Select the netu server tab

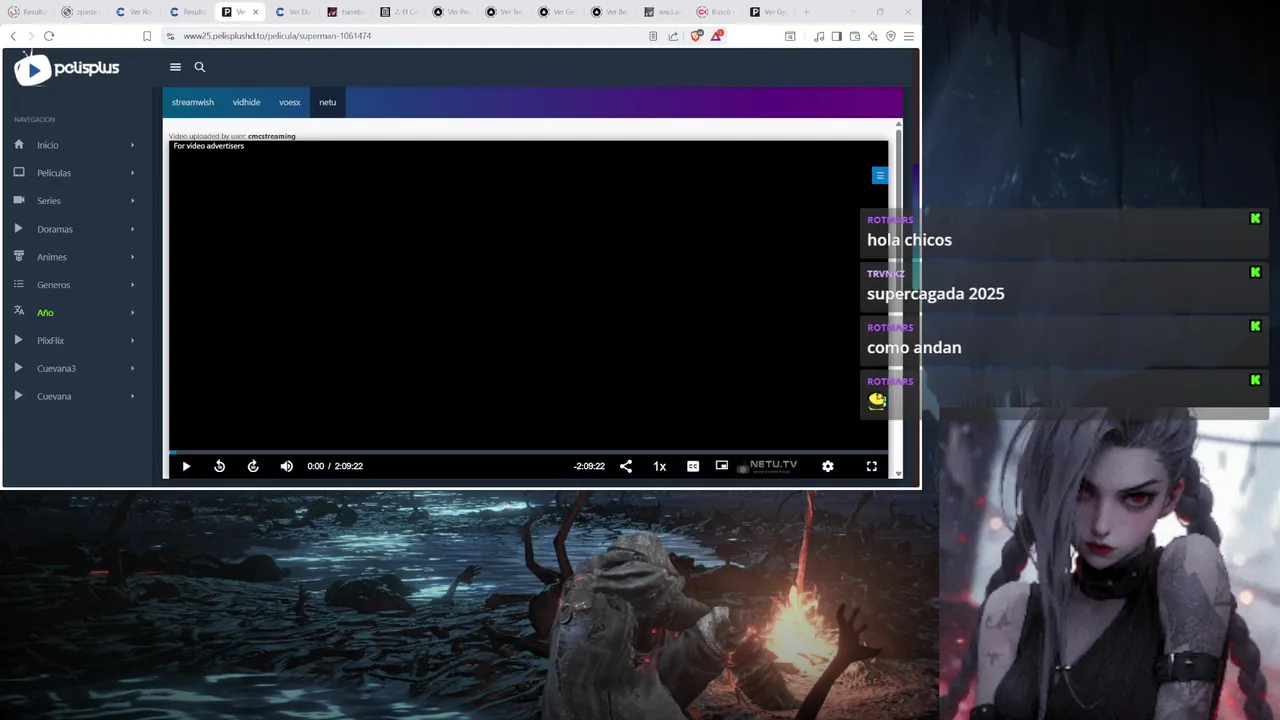(327, 102)
